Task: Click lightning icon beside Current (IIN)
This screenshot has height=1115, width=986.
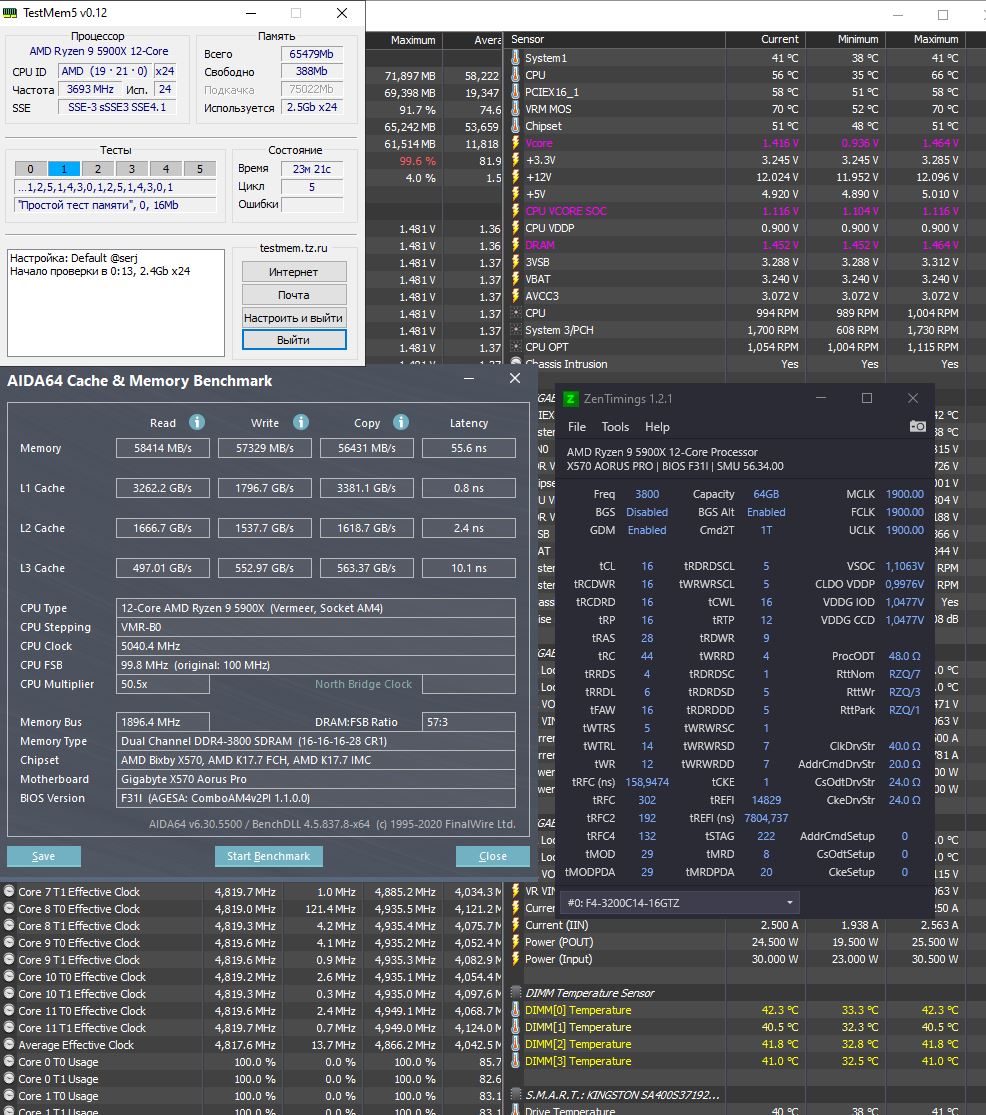Action: [x=515, y=924]
